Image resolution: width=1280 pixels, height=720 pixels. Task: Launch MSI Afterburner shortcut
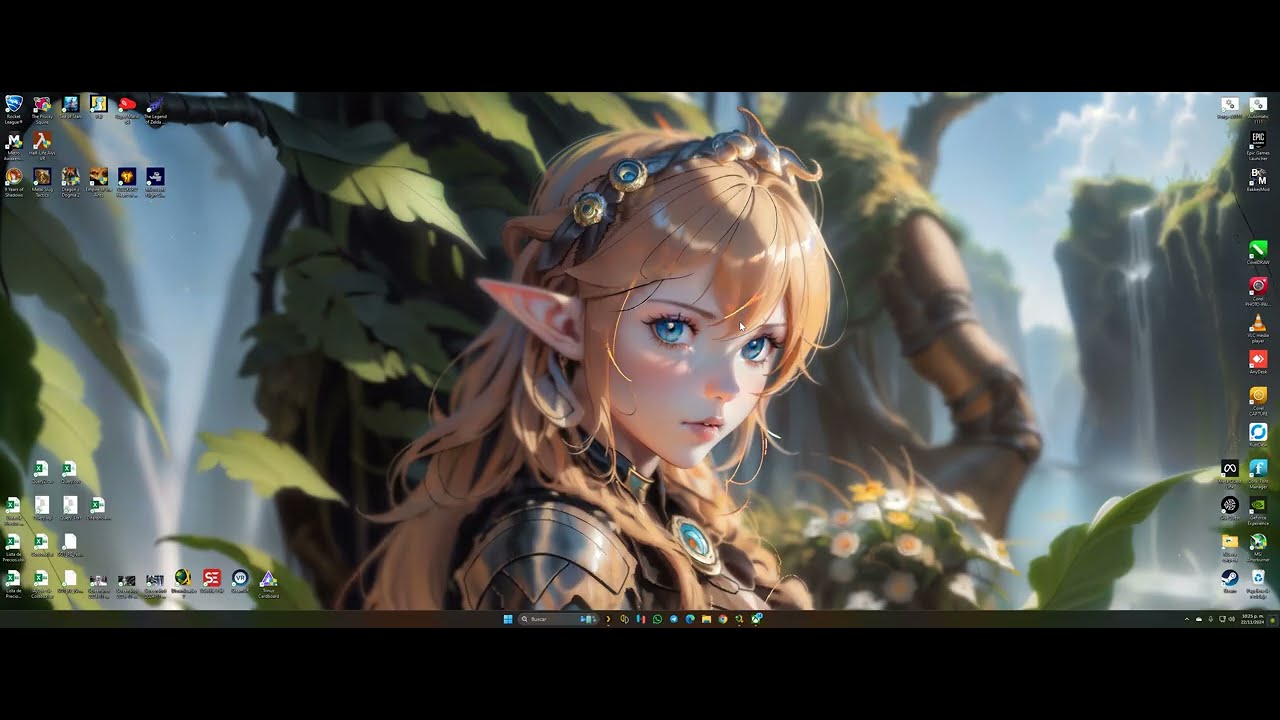[1258, 546]
